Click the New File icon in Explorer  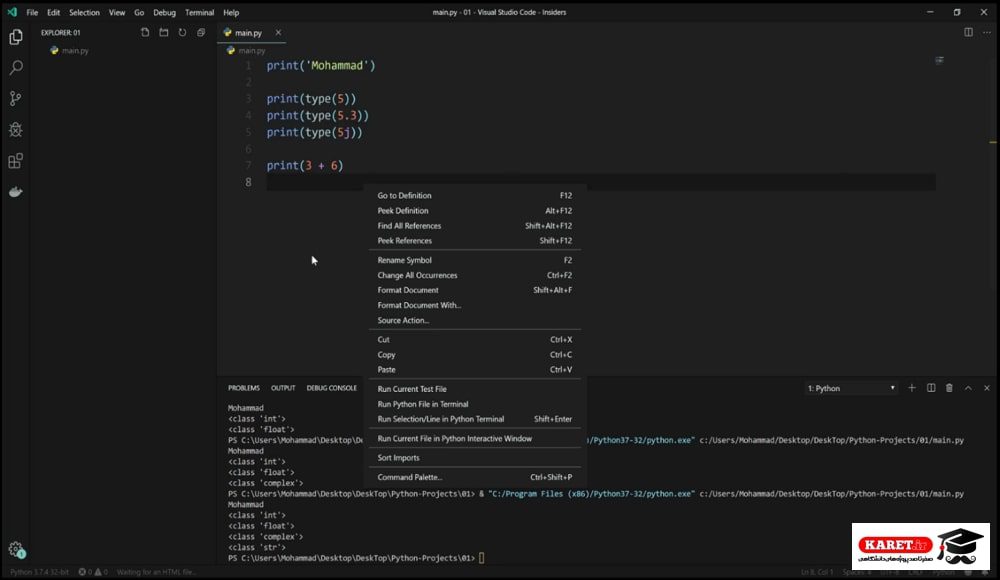(145, 33)
